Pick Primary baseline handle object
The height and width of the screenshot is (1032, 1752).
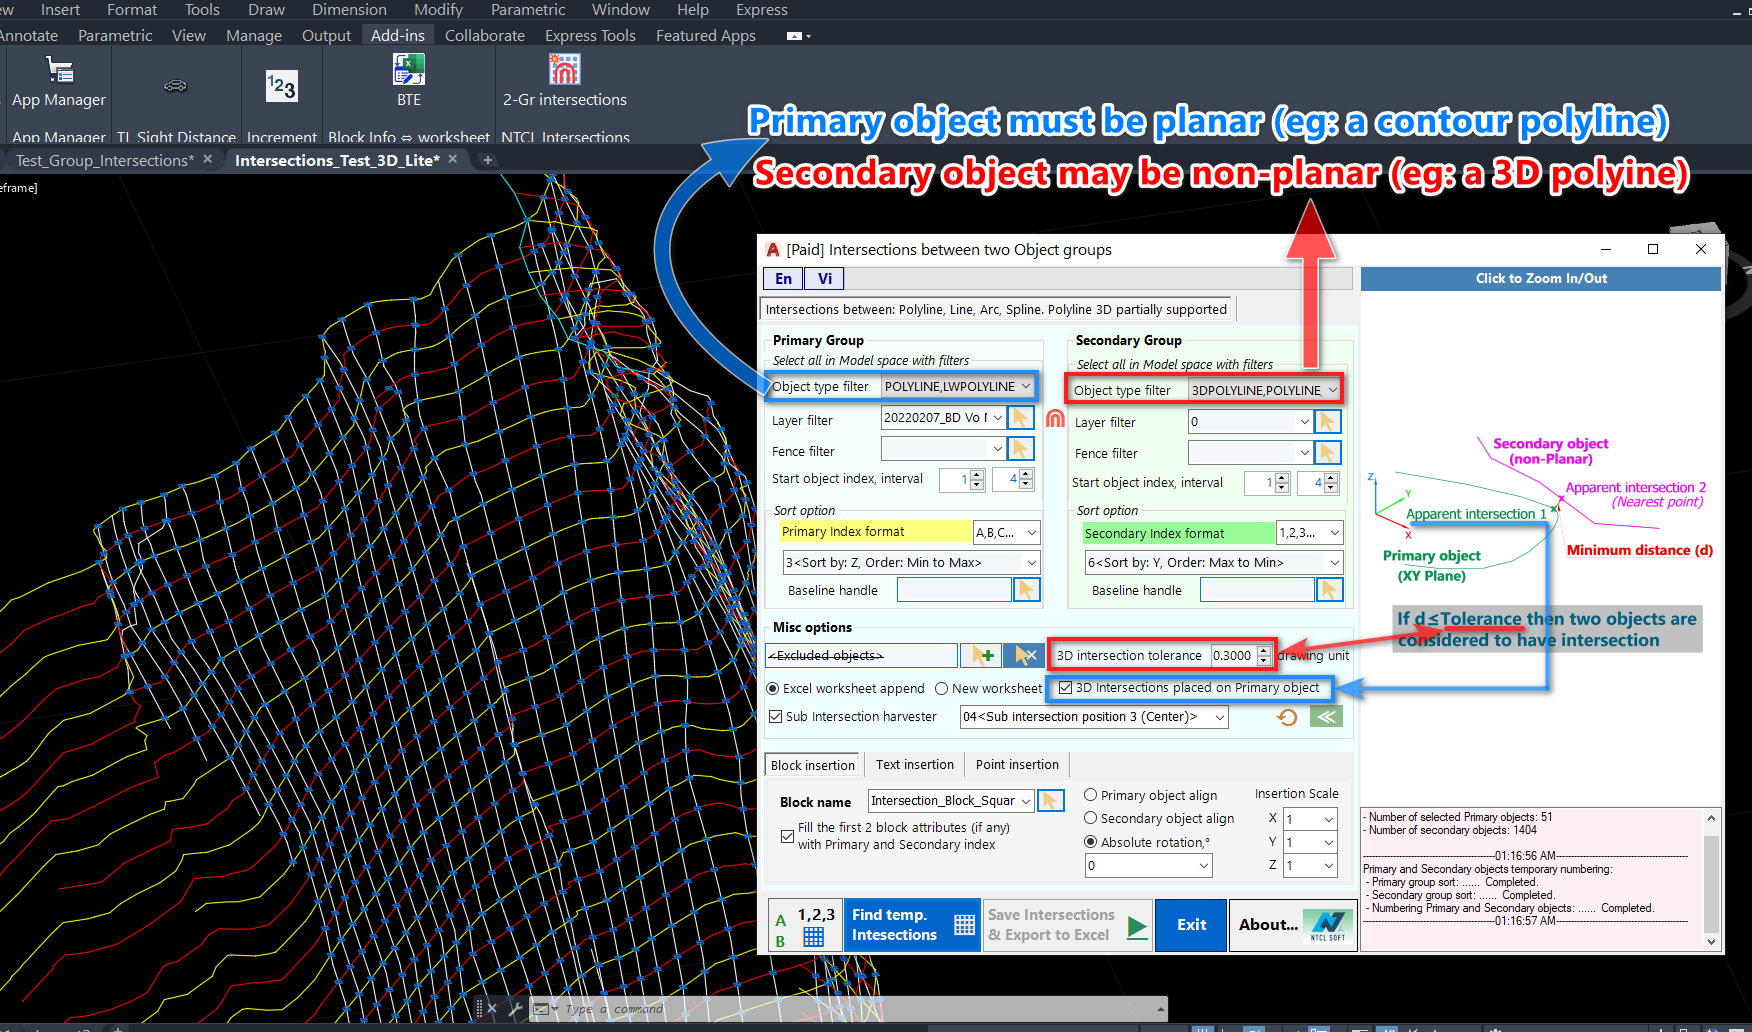[x=1026, y=590]
